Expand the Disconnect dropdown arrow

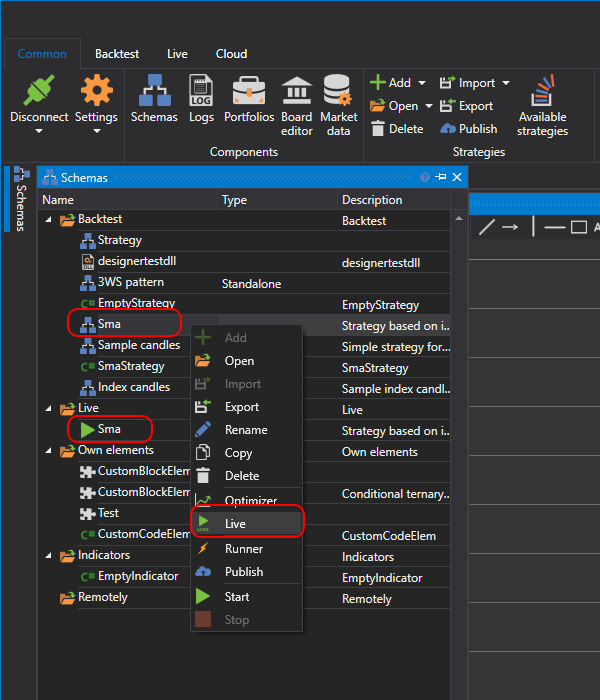[39, 131]
